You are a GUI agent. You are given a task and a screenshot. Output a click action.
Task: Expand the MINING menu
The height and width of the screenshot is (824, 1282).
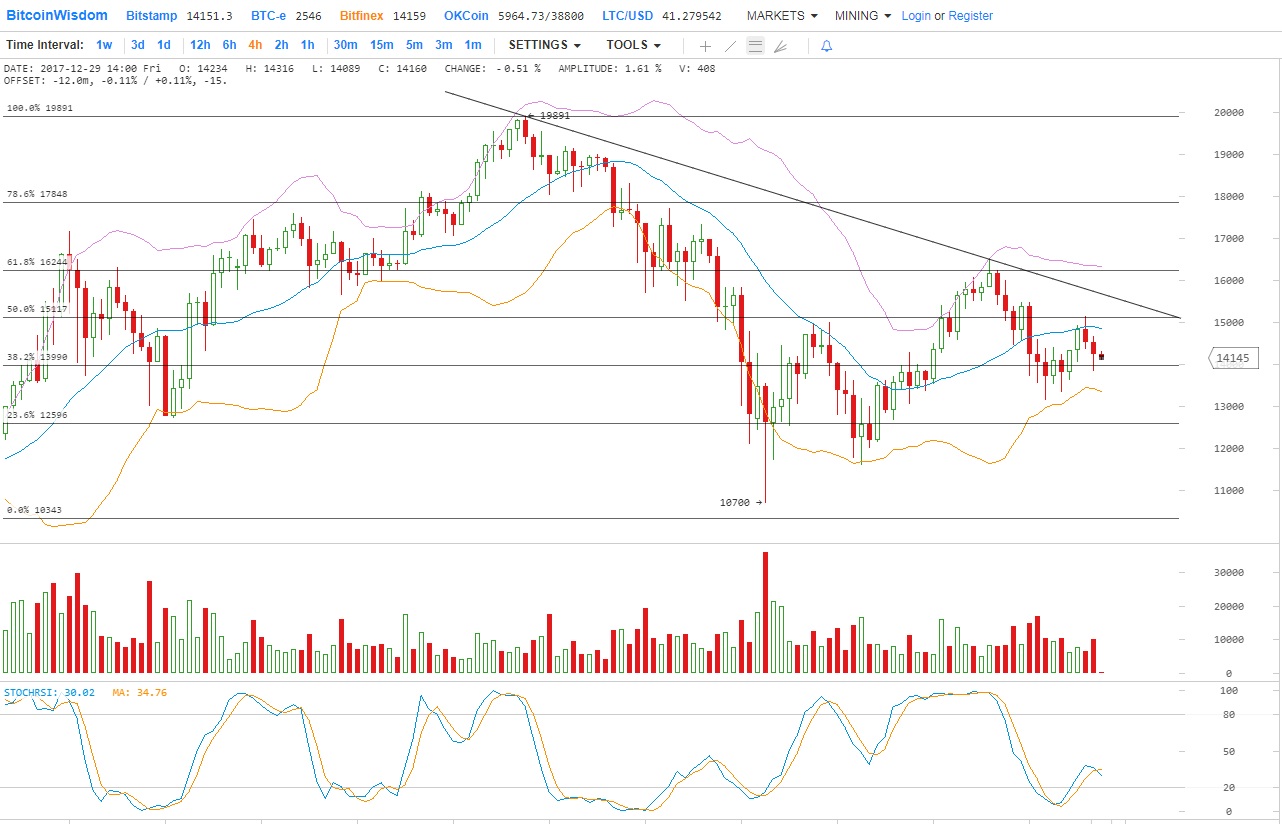click(x=863, y=16)
